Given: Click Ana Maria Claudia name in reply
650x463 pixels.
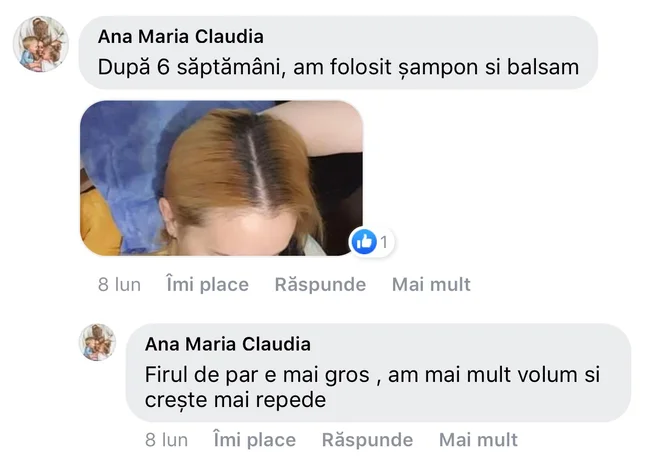Looking at the screenshot, I should (228, 344).
